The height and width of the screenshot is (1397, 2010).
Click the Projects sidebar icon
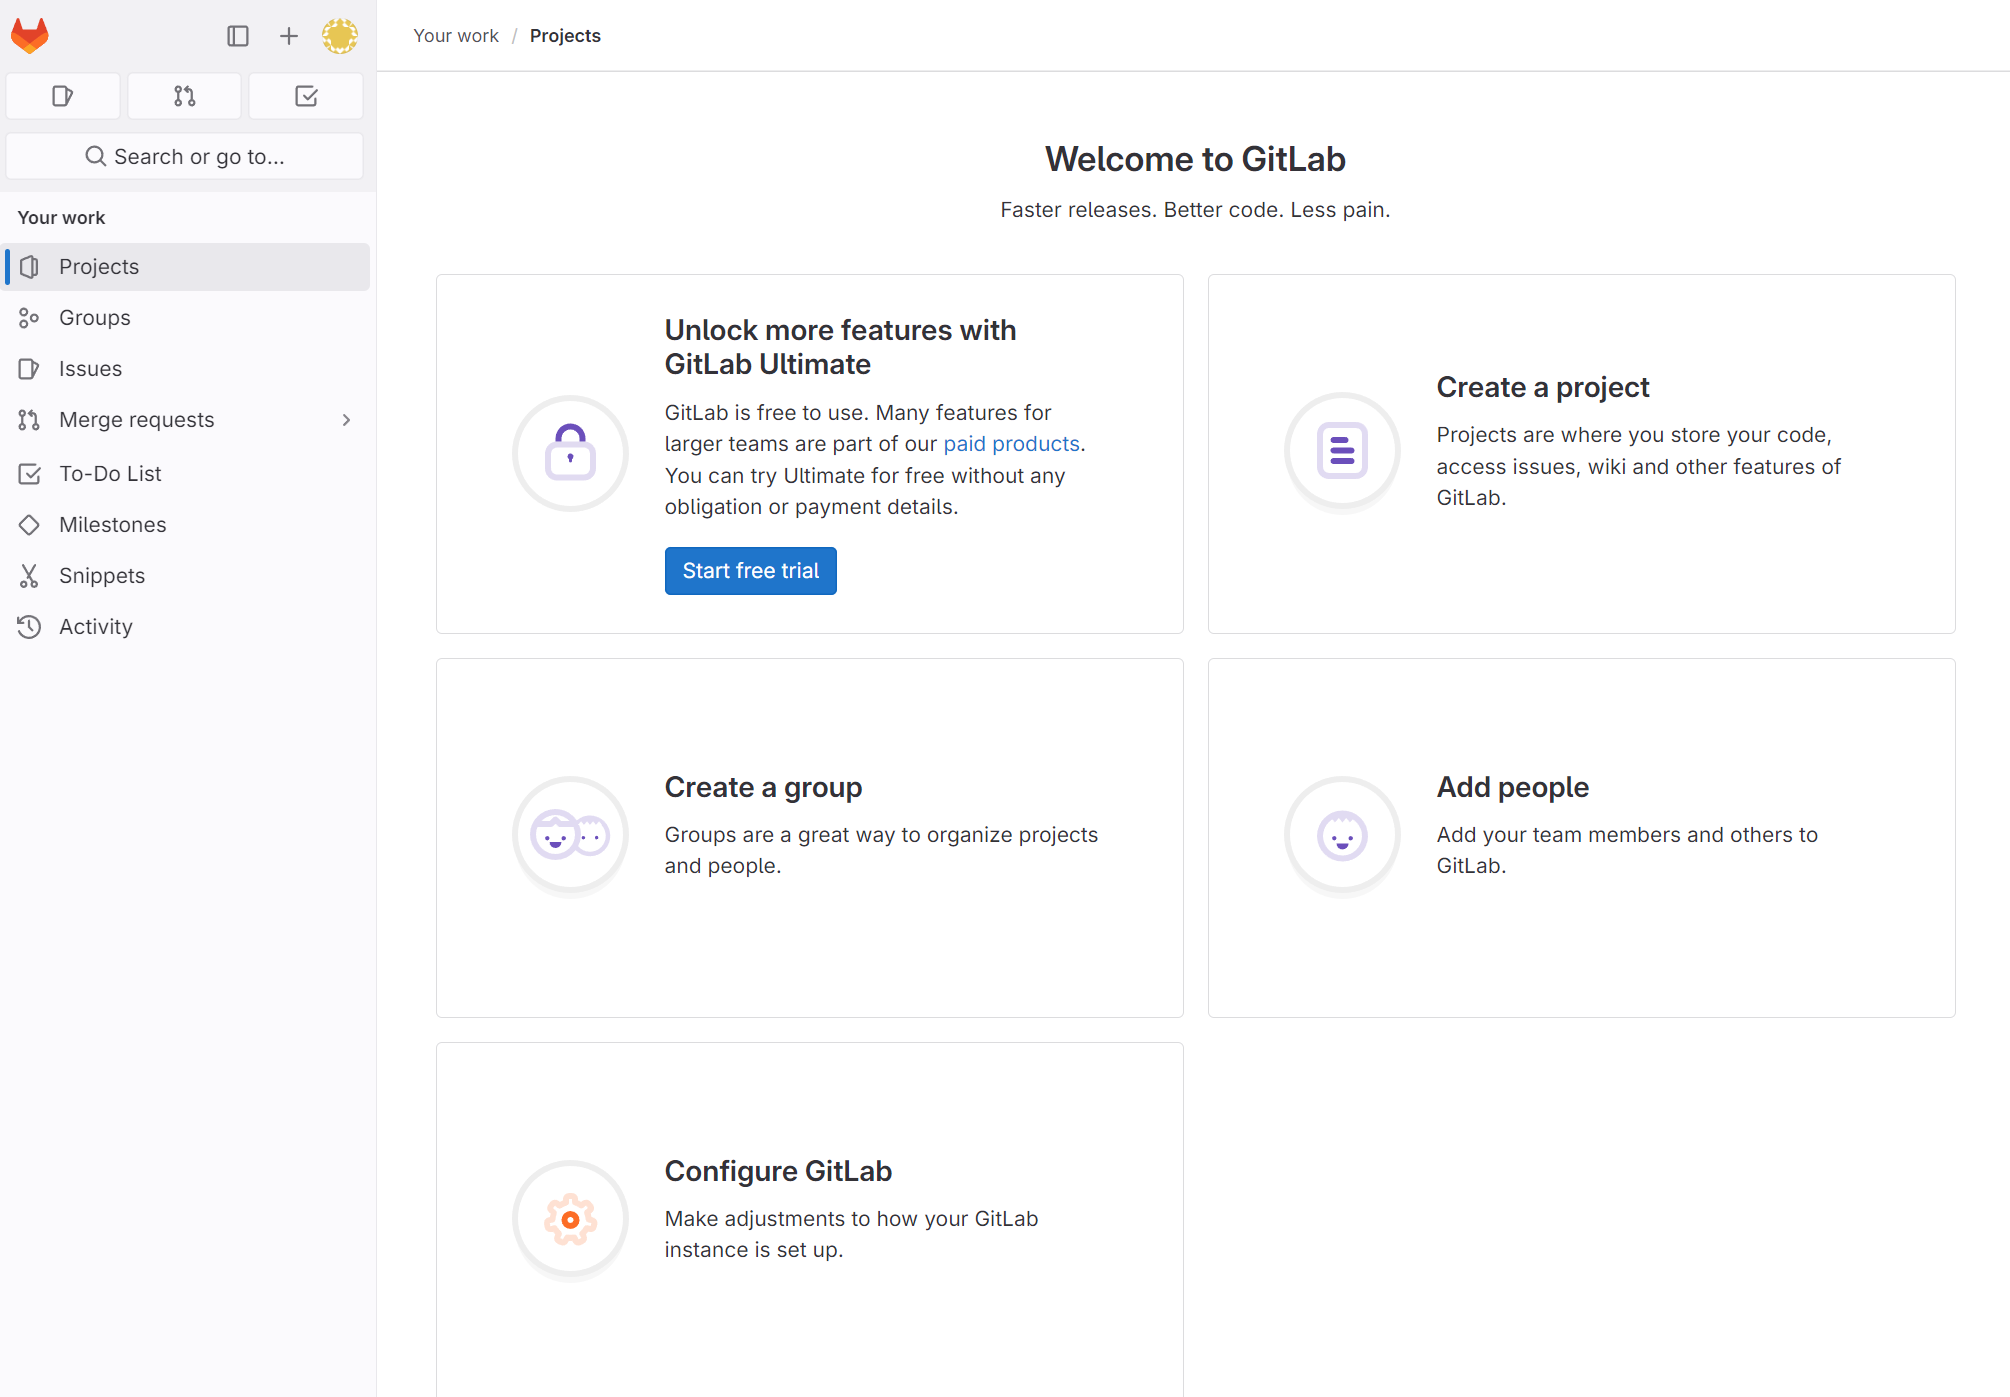pyautogui.click(x=30, y=267)
